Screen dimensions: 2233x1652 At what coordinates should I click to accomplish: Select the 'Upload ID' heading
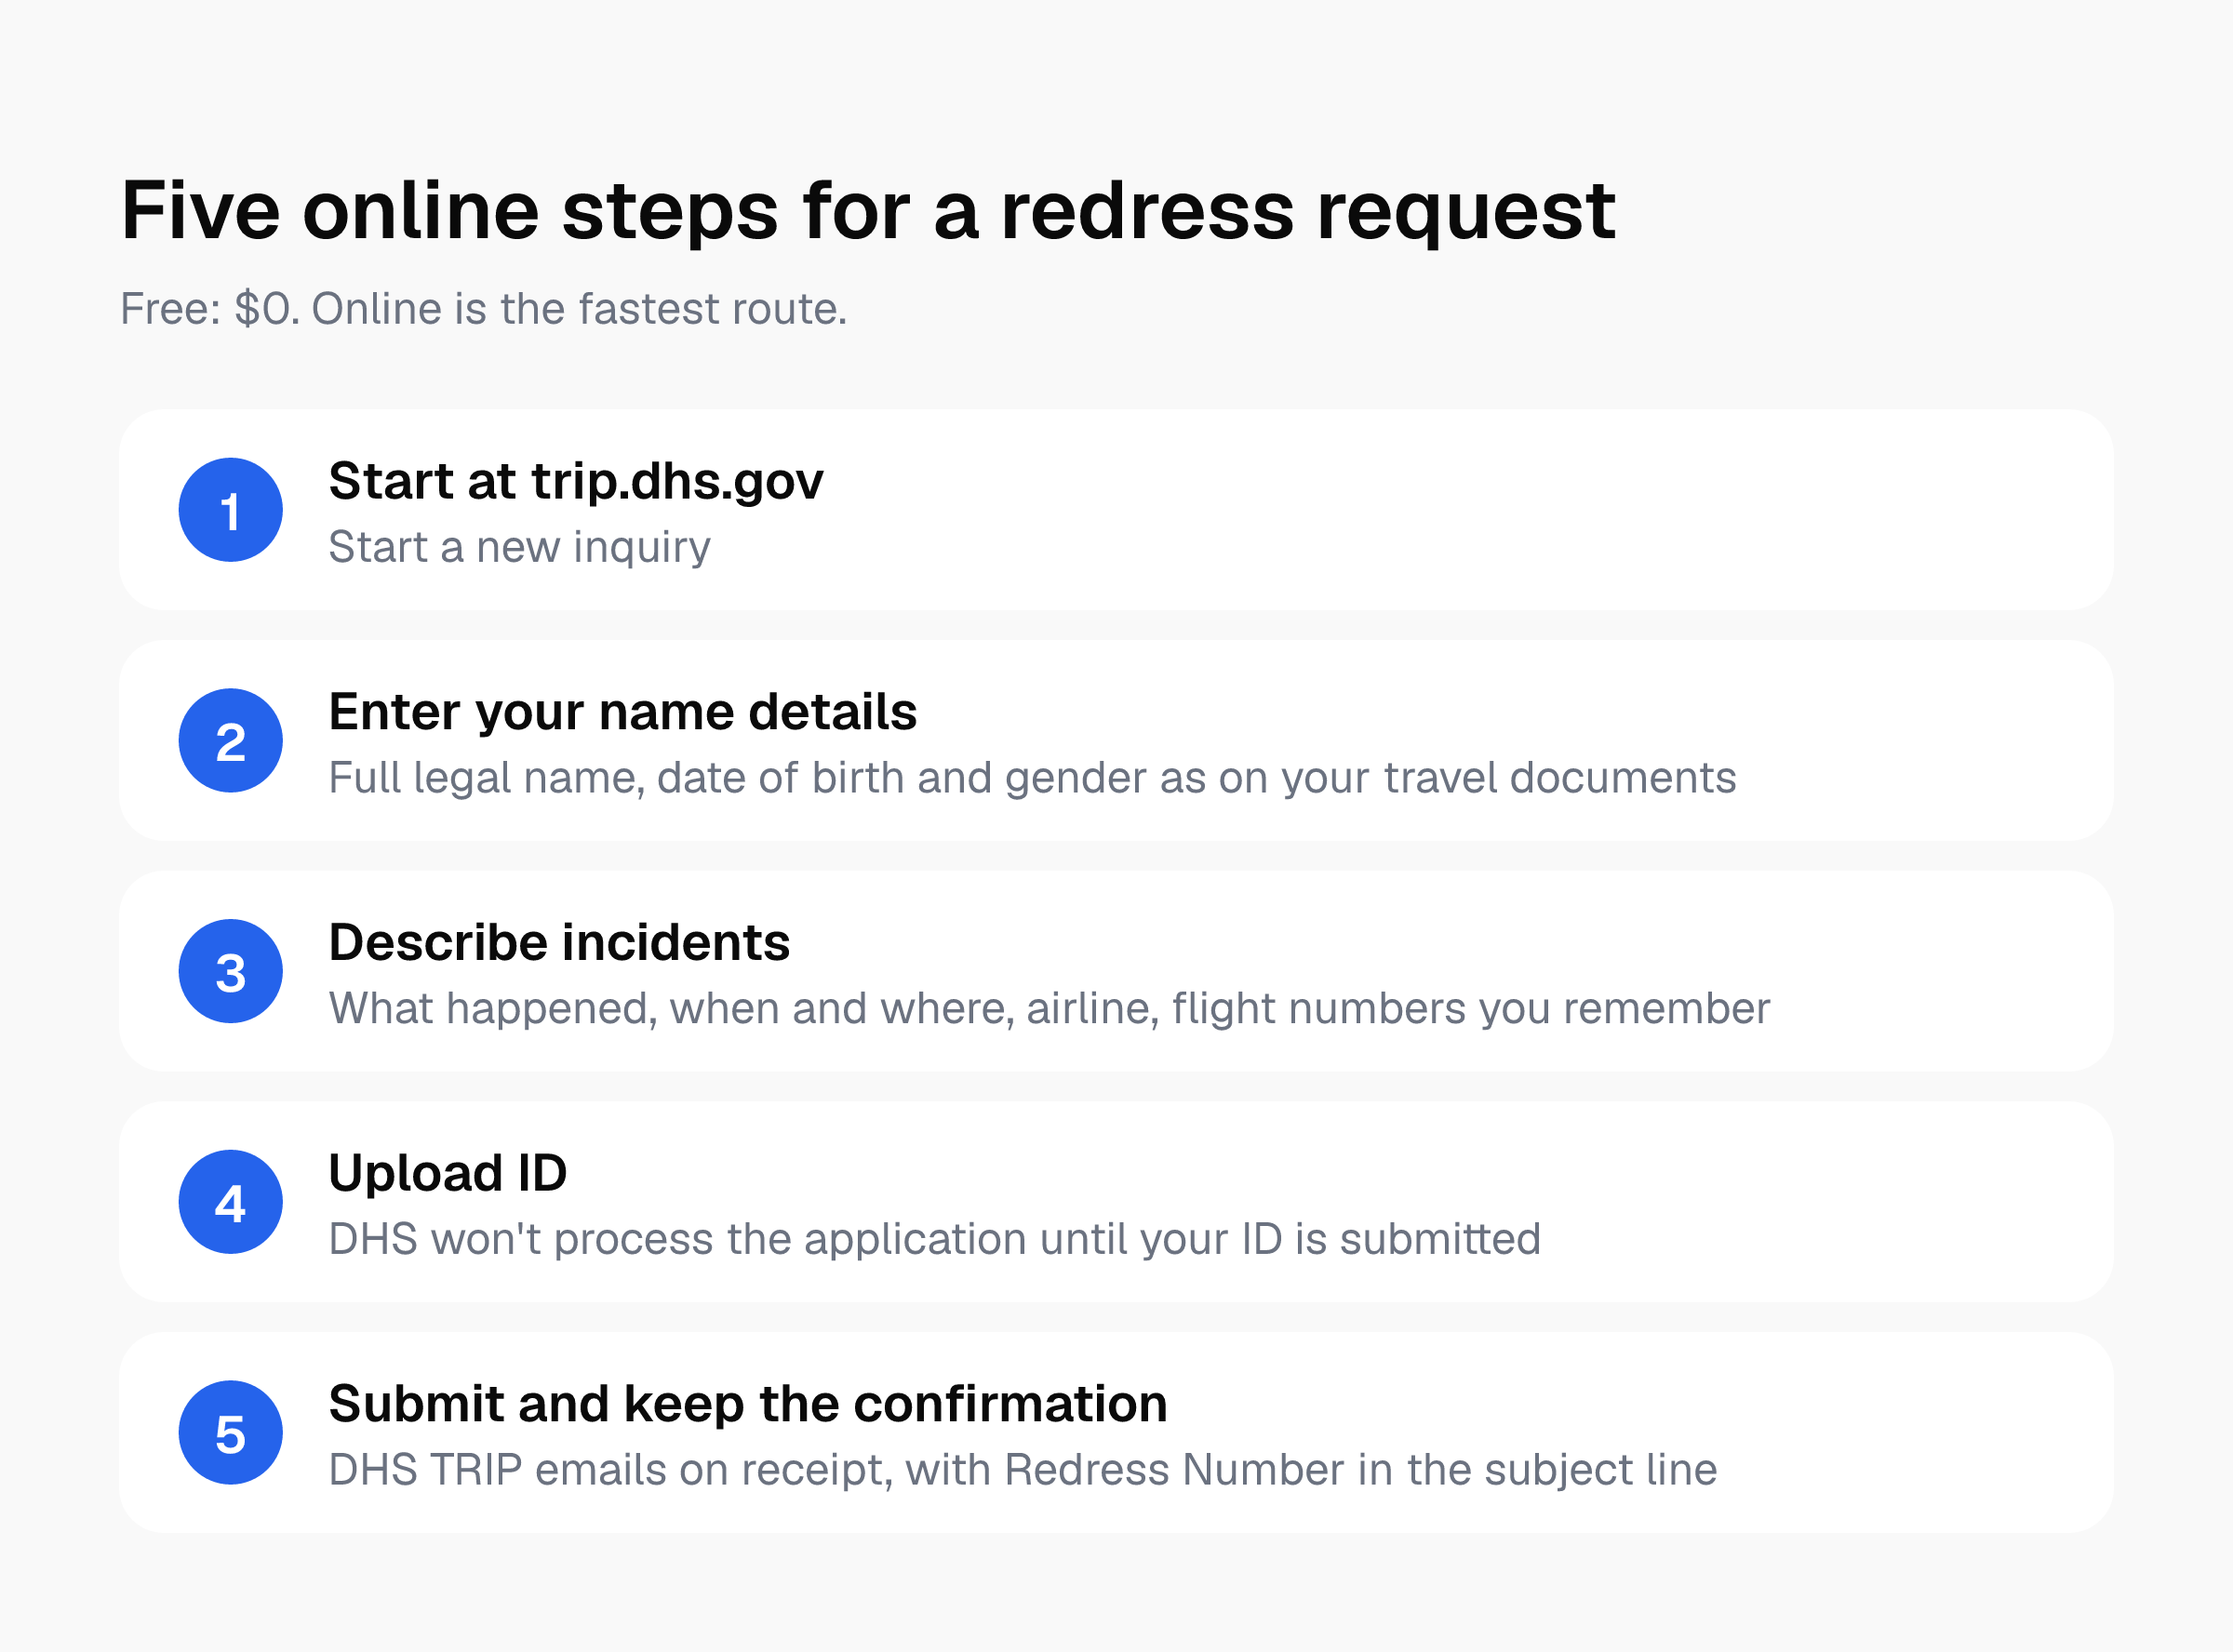[x=448, y=1174]
